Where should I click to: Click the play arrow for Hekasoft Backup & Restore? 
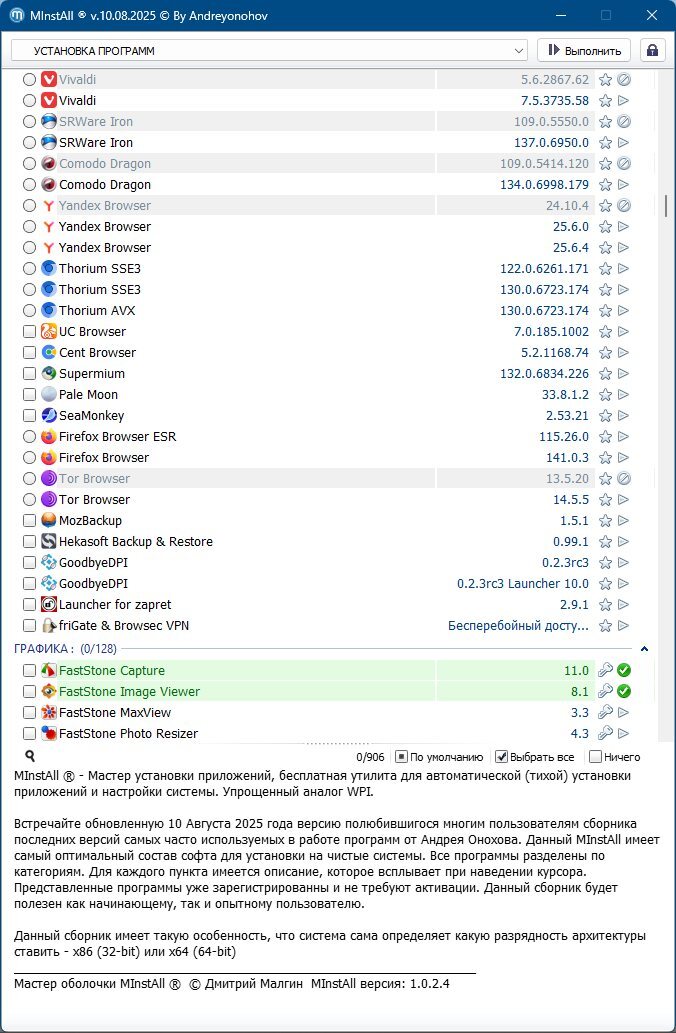623,542
